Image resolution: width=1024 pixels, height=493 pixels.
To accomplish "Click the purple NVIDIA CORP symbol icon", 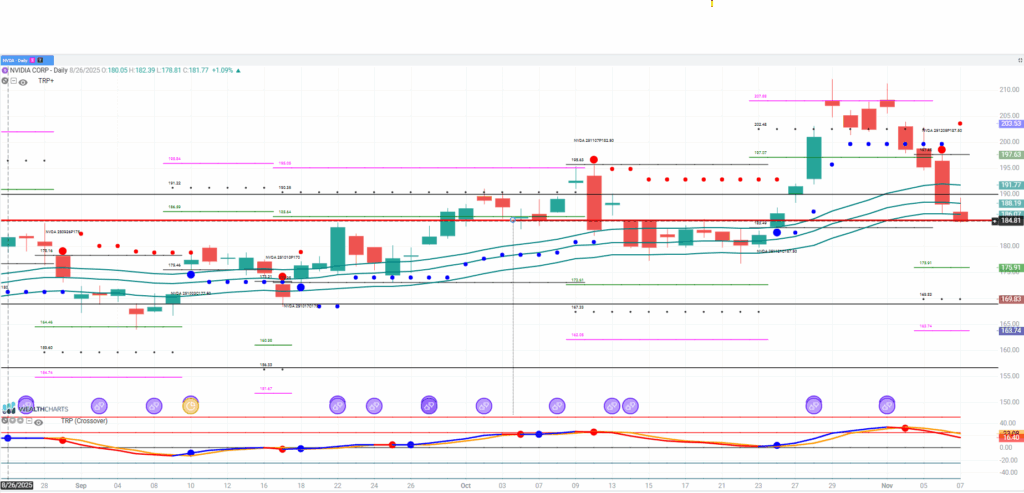I will click(x=5, y=70).
